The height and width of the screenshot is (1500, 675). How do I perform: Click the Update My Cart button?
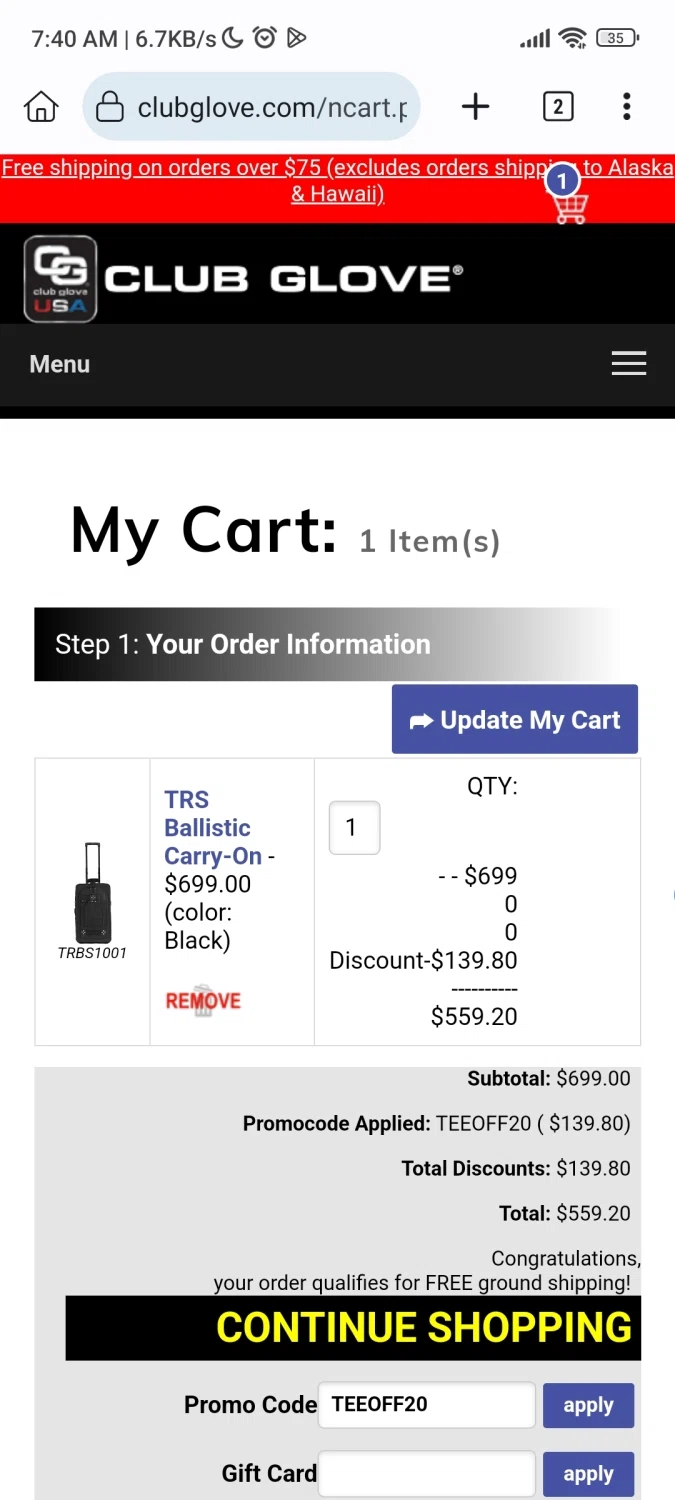pyautogui.click(x=514, y=720)
